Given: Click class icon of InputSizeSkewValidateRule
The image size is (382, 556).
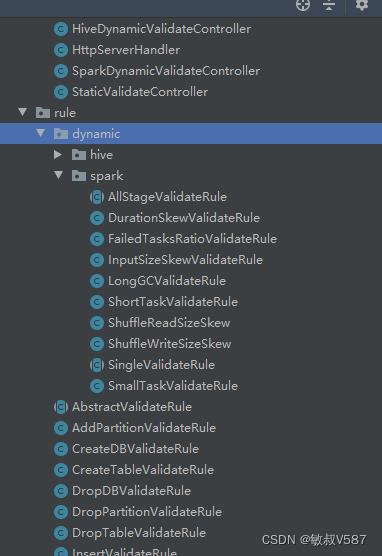Looking at the screenshot, I should click(x=97, y=260).
